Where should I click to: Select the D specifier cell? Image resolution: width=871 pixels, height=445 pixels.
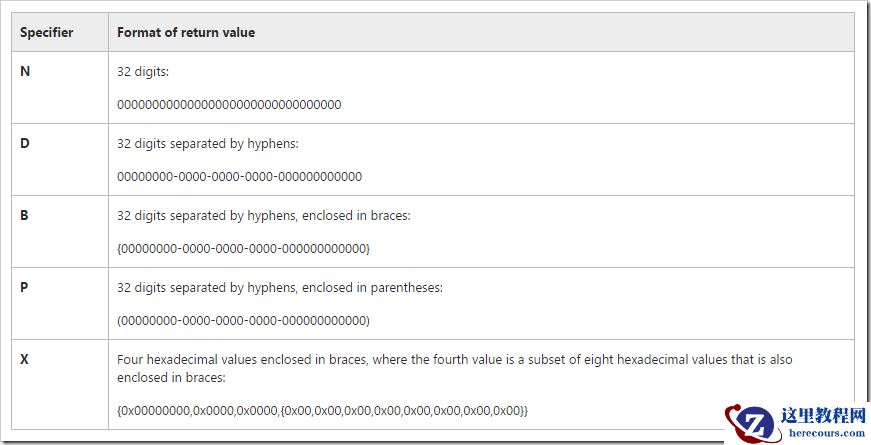25,143
